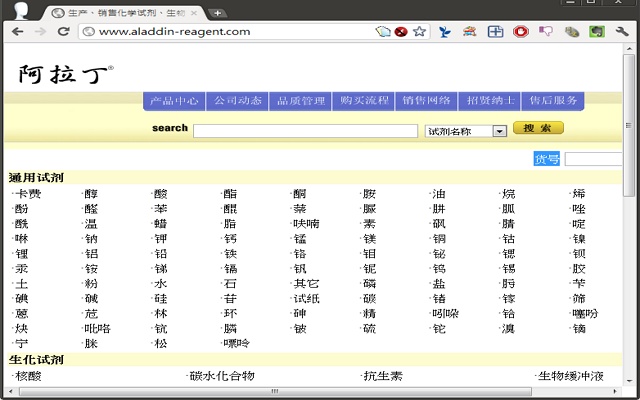Click the horizontal scrollbar right arrow

point(617,391)
